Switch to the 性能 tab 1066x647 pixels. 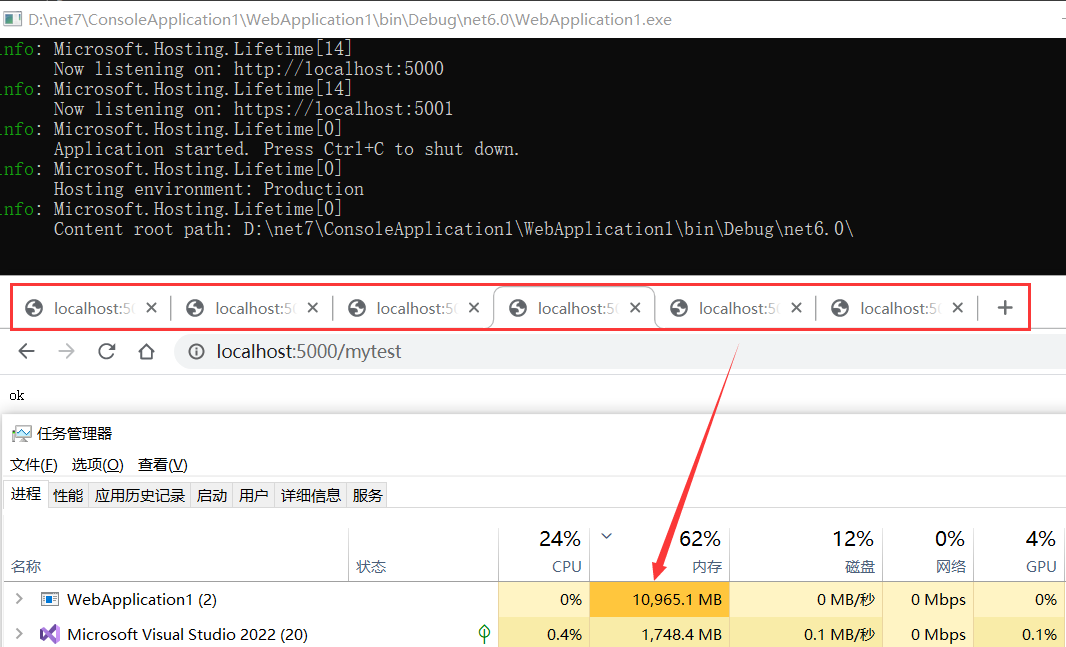pos(68,495)
